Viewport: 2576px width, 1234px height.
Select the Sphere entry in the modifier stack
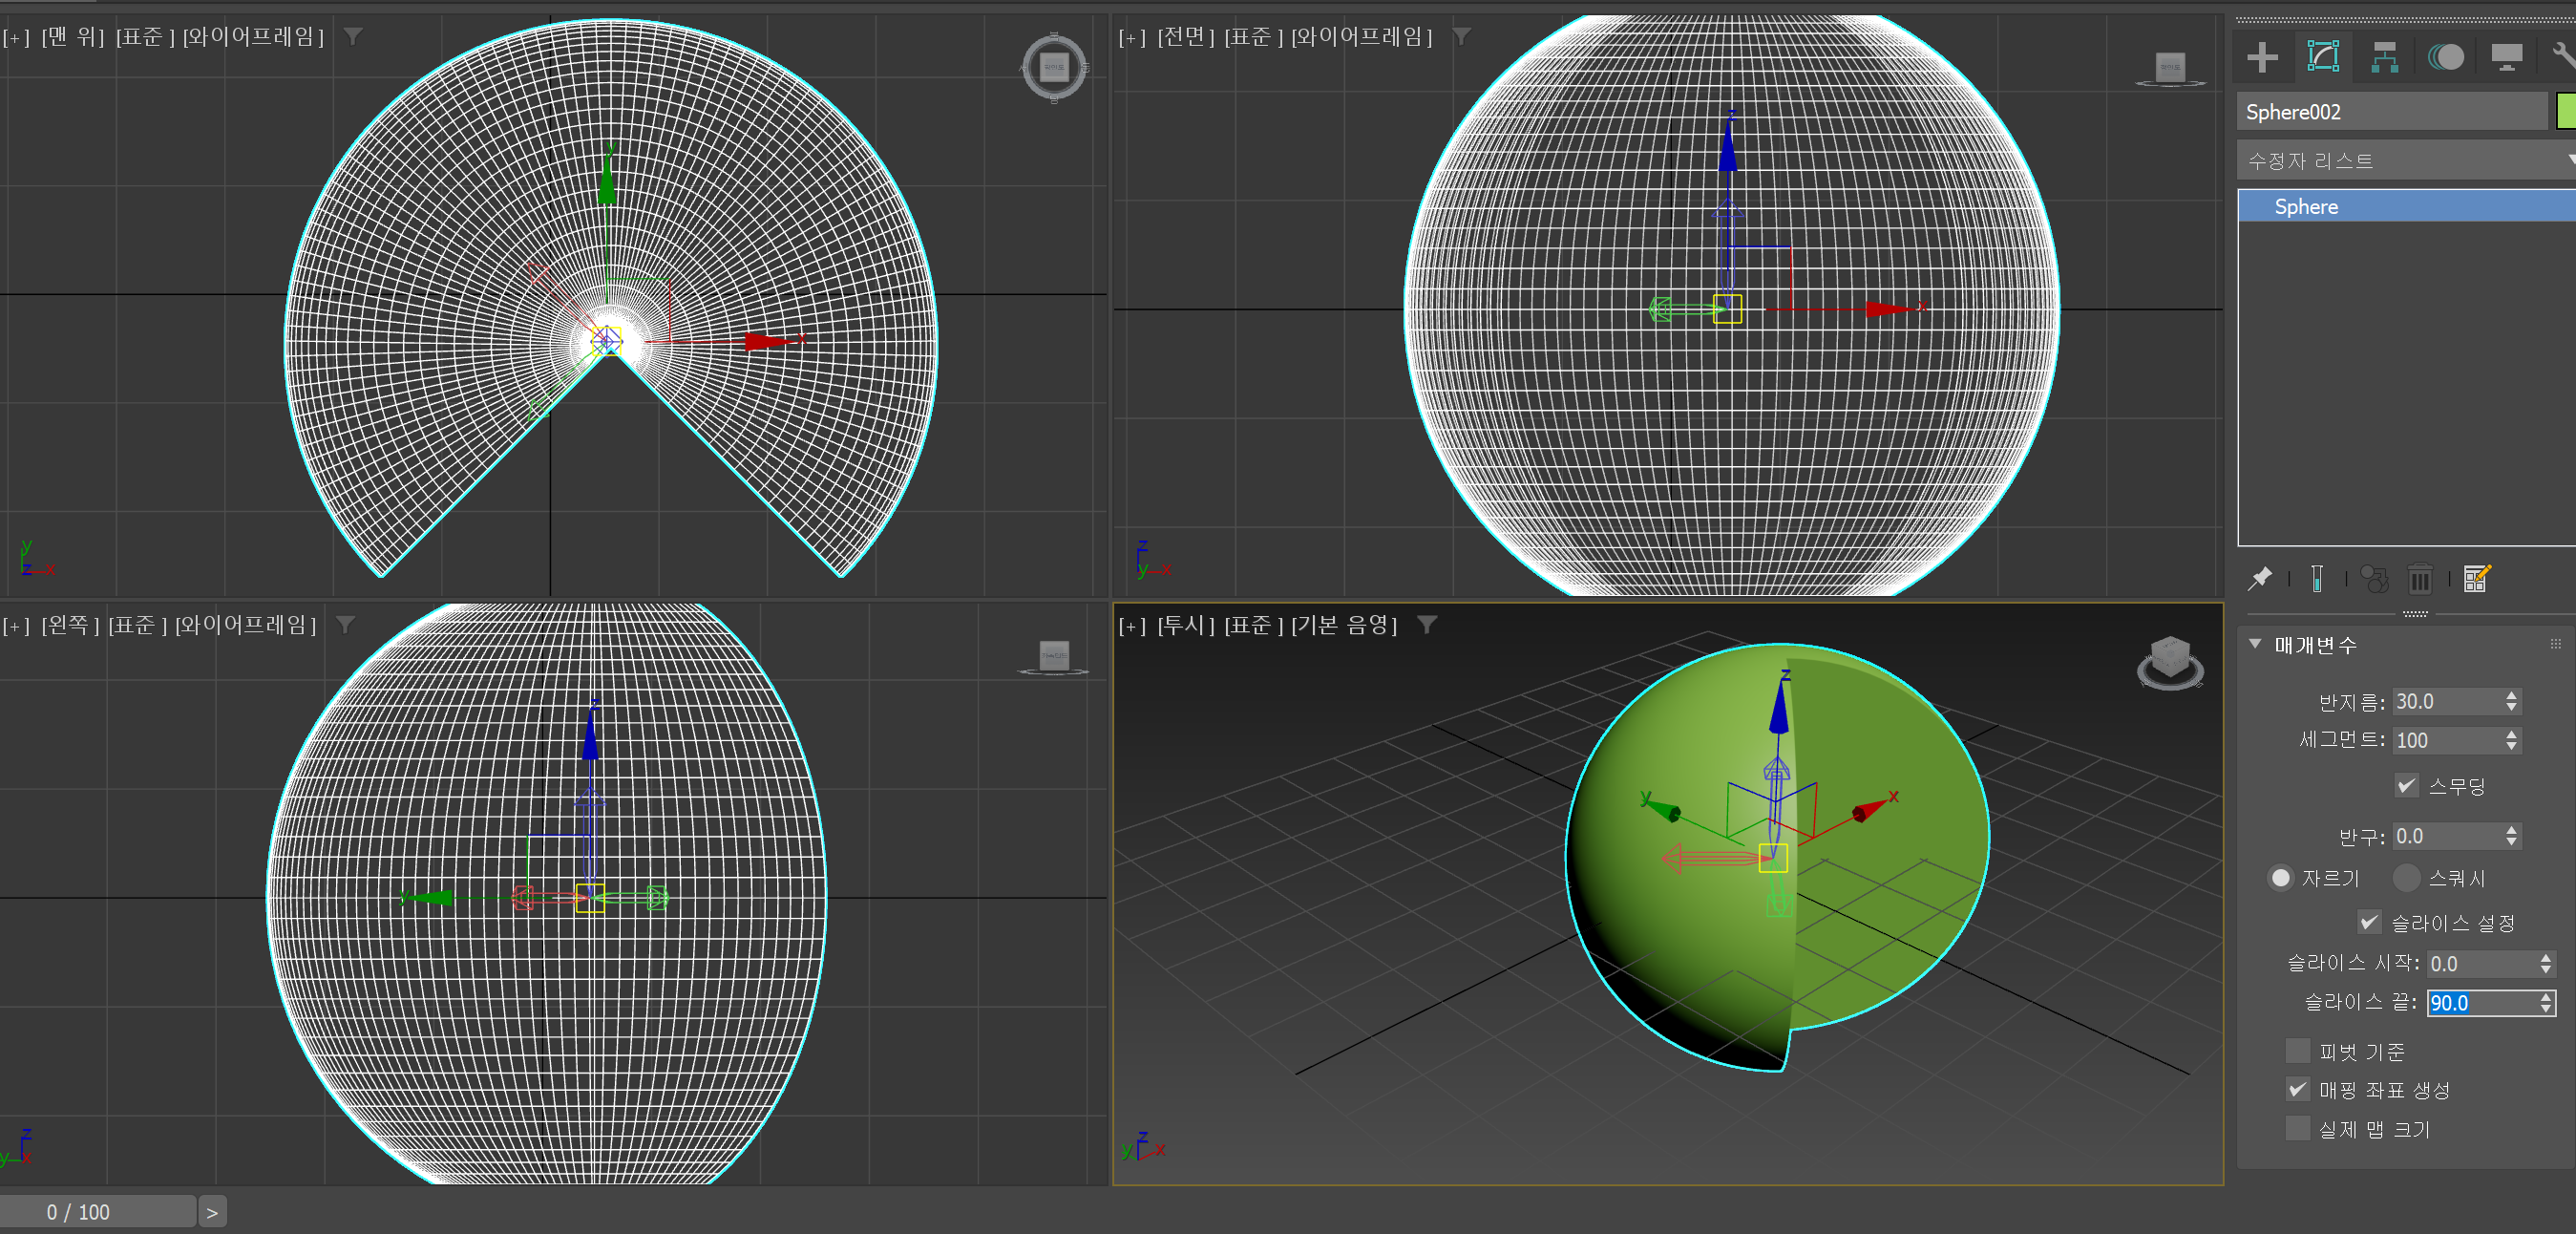(2407, 207)
